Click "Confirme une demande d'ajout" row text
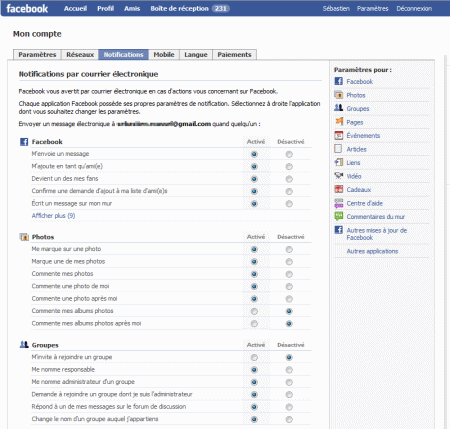Image resolution: width=450 pixels, height=429 pixels. 99,191
